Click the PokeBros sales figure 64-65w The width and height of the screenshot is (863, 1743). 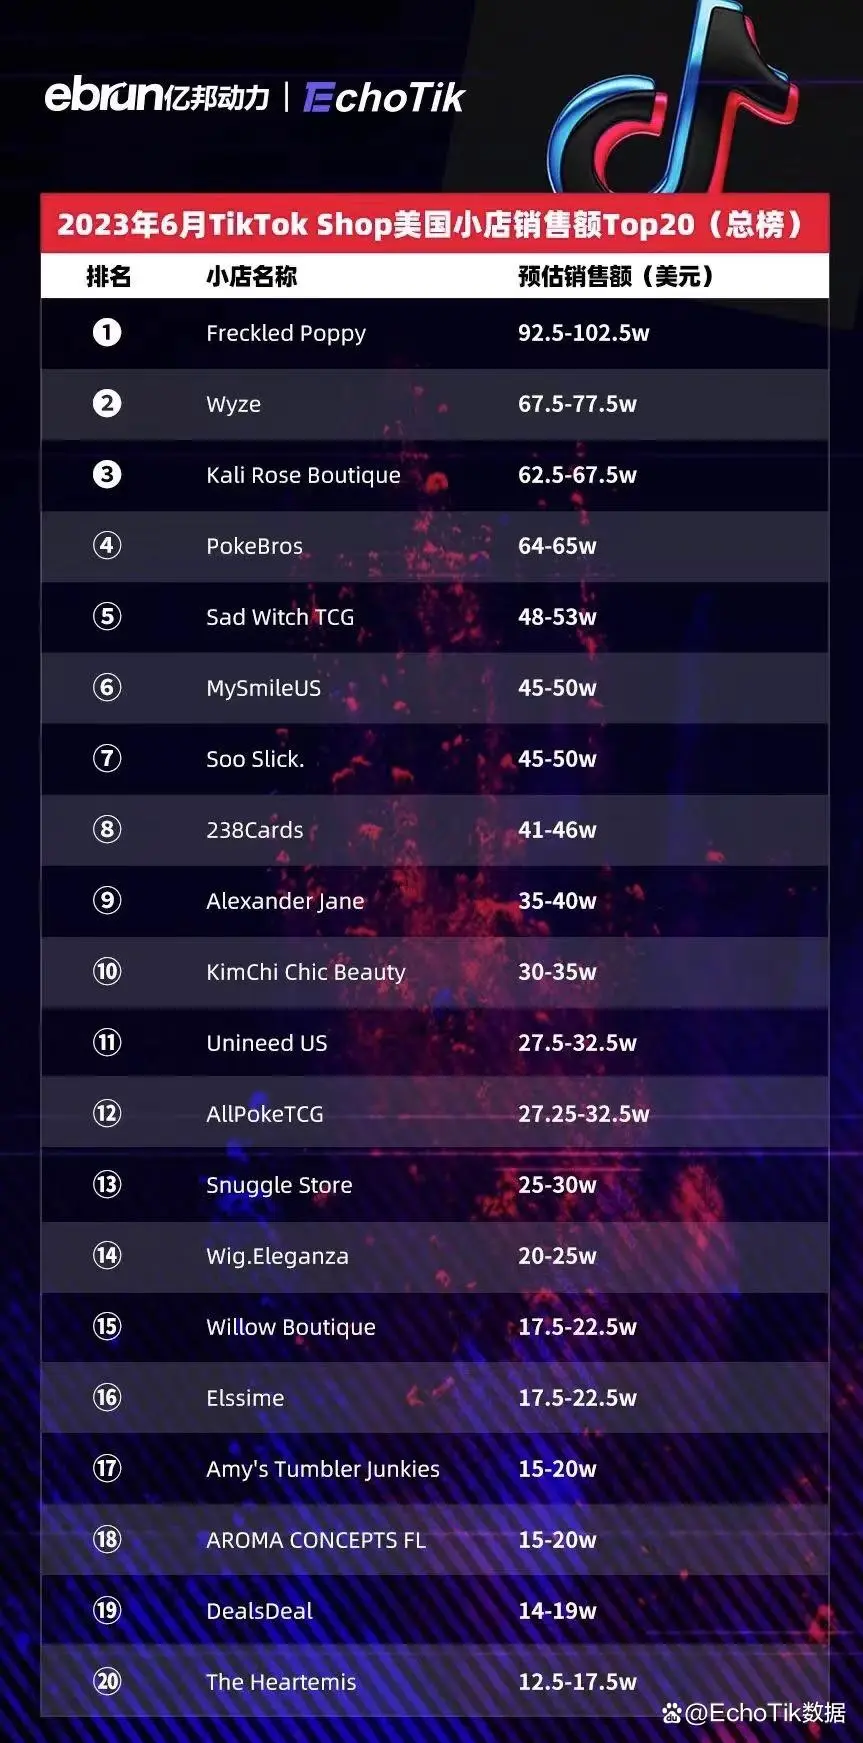coord(557,546)
